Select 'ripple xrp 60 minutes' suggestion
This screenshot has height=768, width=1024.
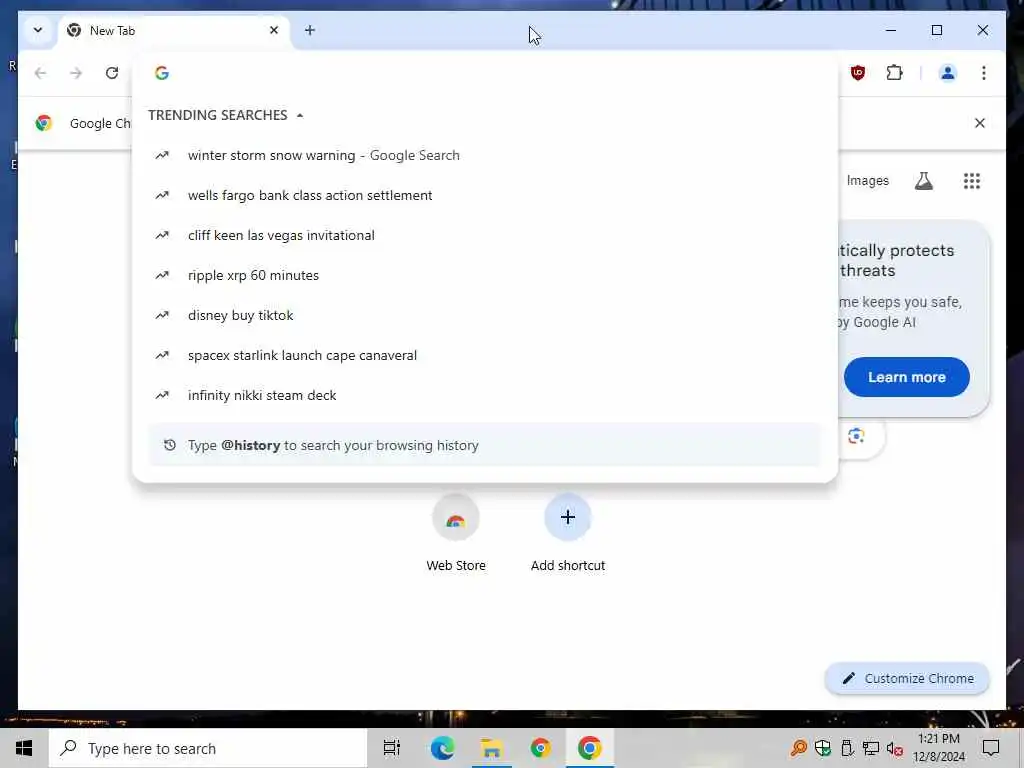point(485,275)
